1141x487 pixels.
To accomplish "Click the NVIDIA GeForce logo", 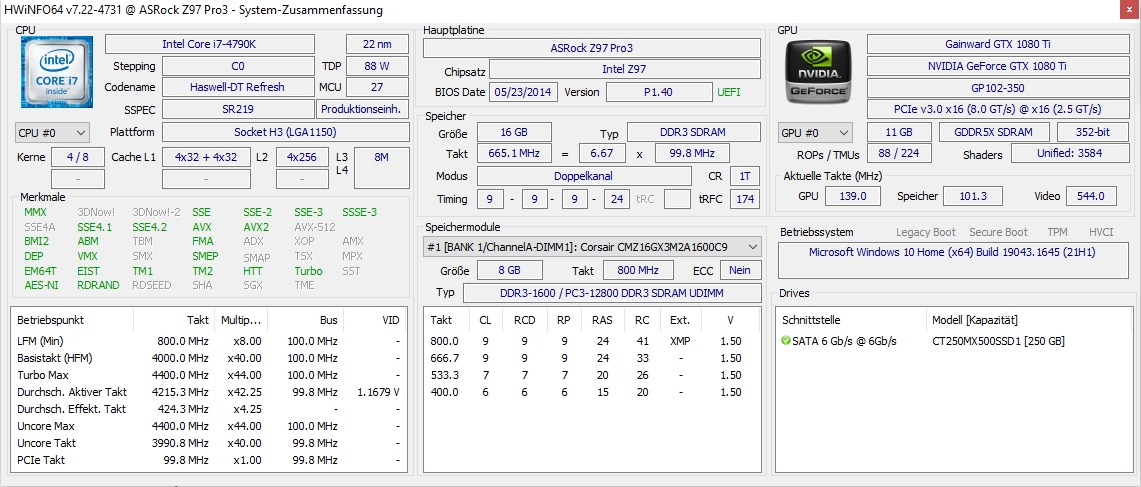I will click(x=819, y=71).
